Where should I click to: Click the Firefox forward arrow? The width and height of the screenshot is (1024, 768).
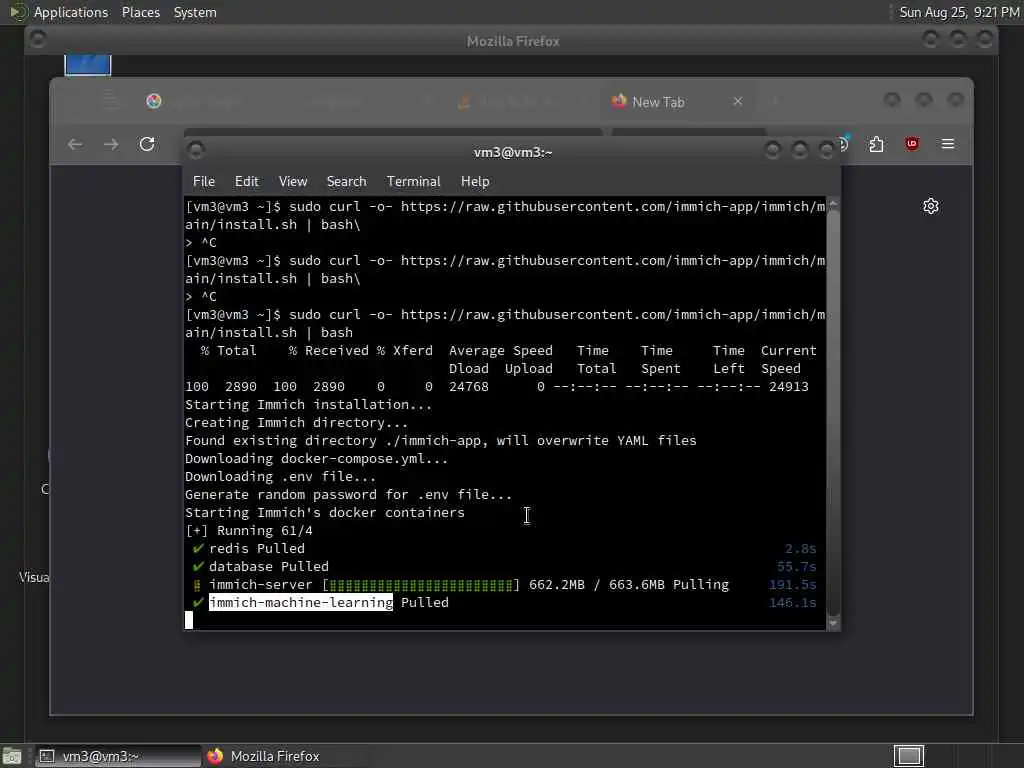111,144
